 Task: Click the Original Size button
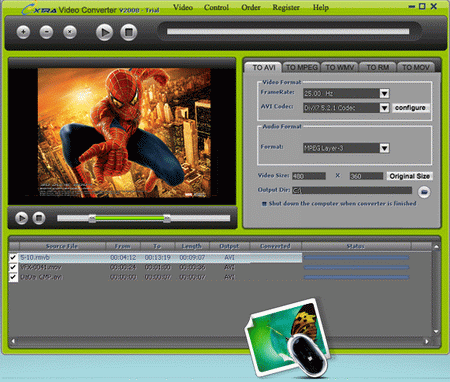pyautogui.click(x=409, y=176)
